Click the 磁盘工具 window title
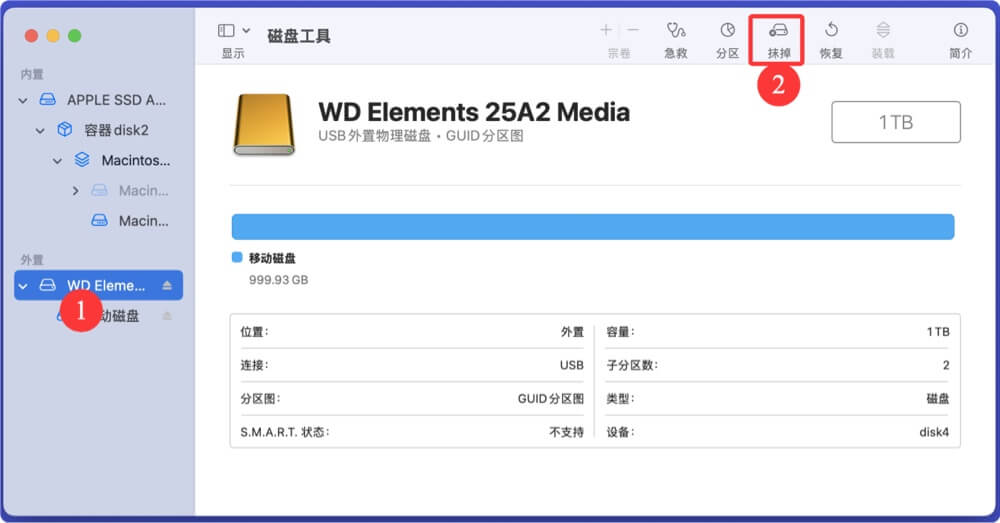This screenshot has width=1000, height=523. [x=298, y=36]
